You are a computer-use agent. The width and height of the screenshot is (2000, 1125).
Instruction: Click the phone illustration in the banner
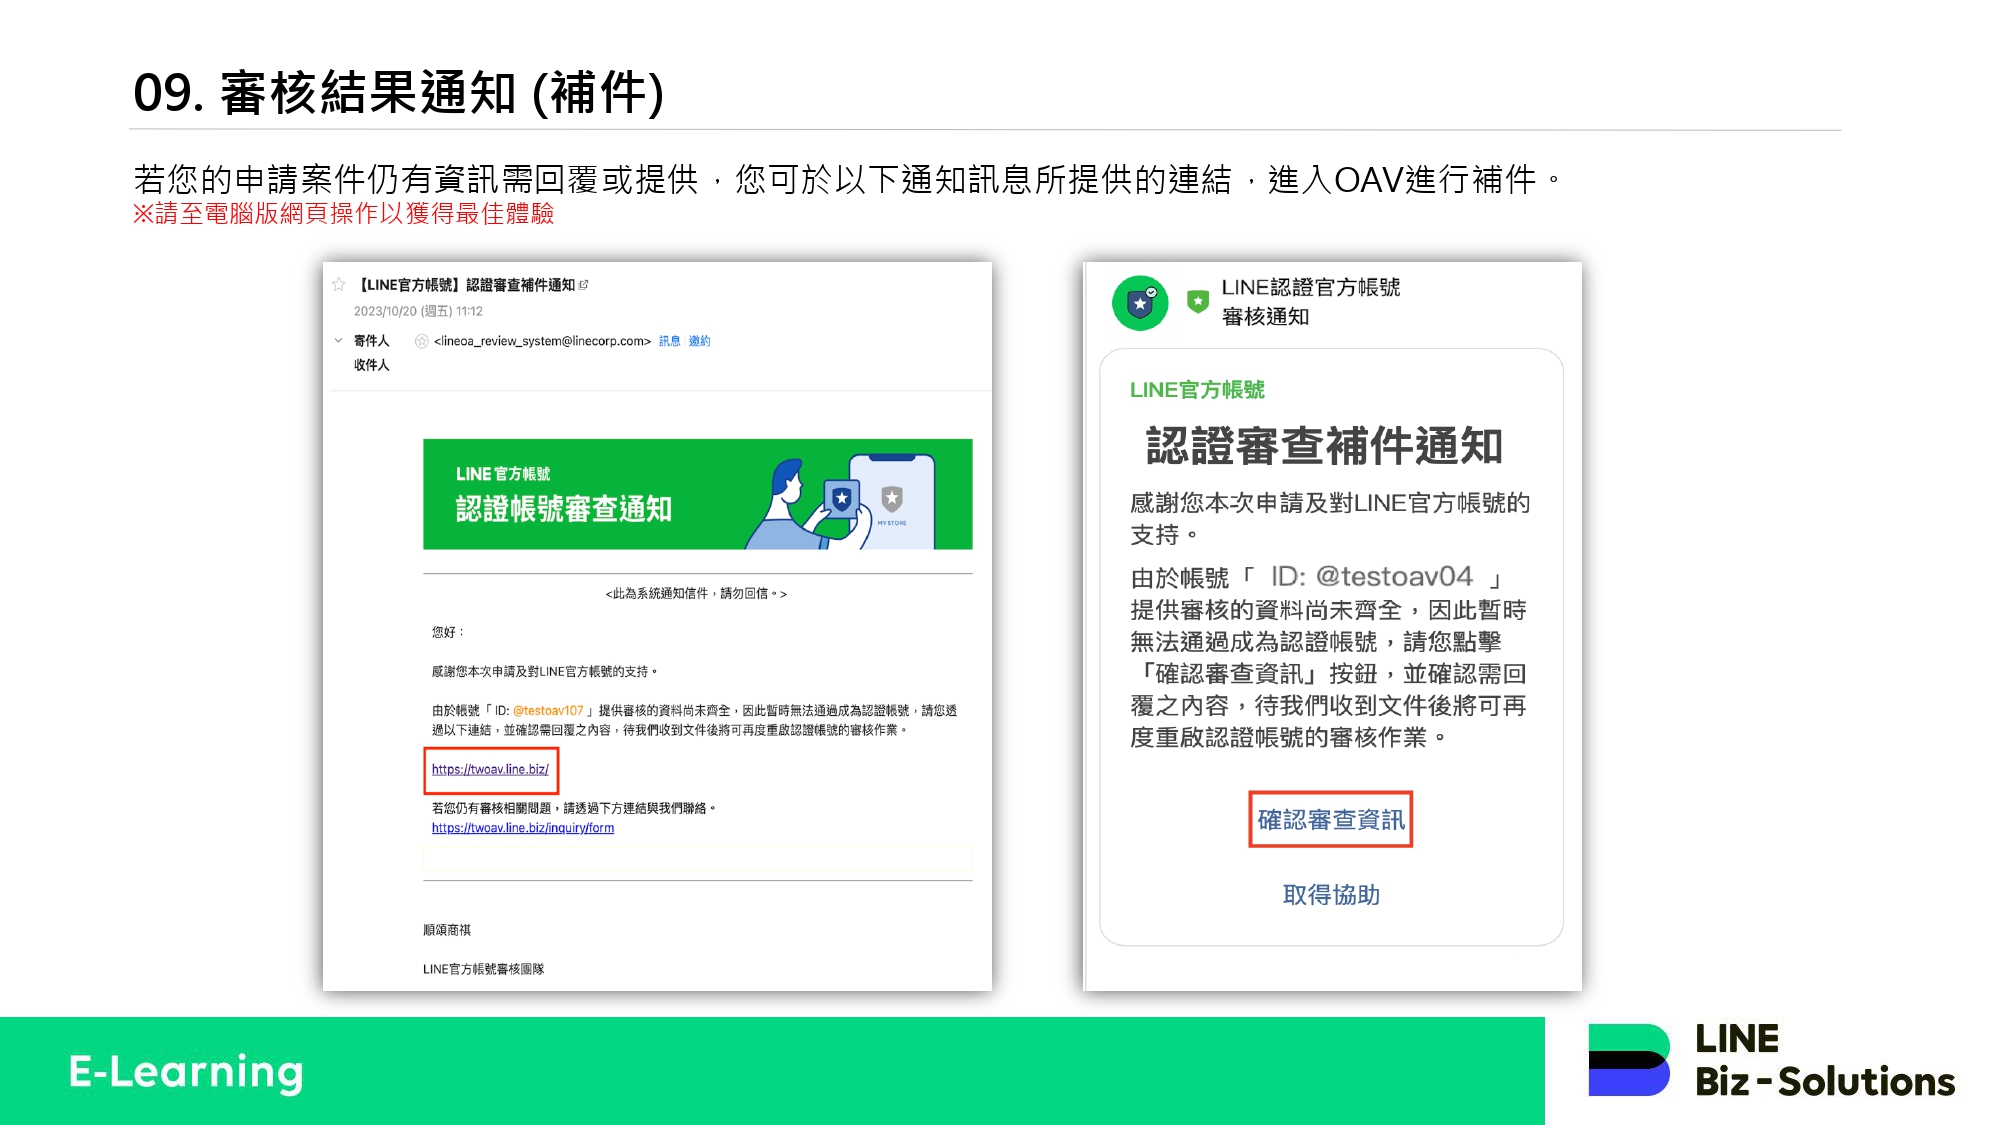[893, 500]
